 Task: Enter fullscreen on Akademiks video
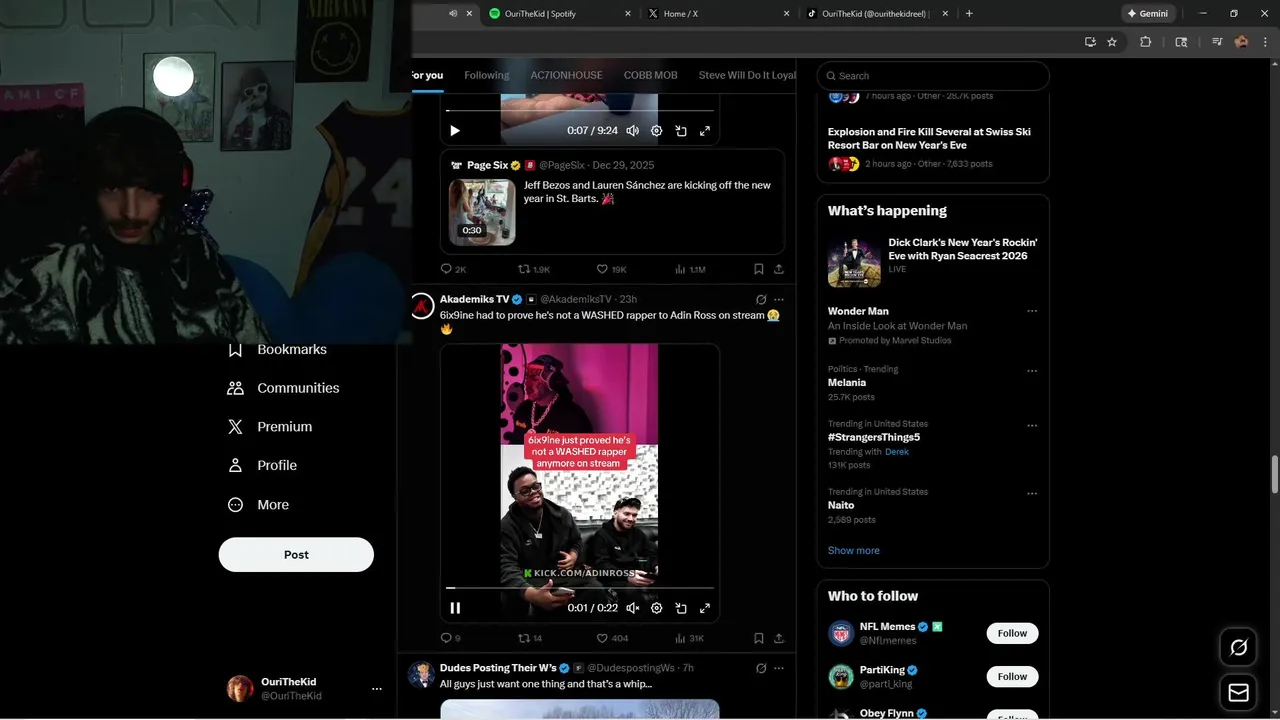point(705,608)
